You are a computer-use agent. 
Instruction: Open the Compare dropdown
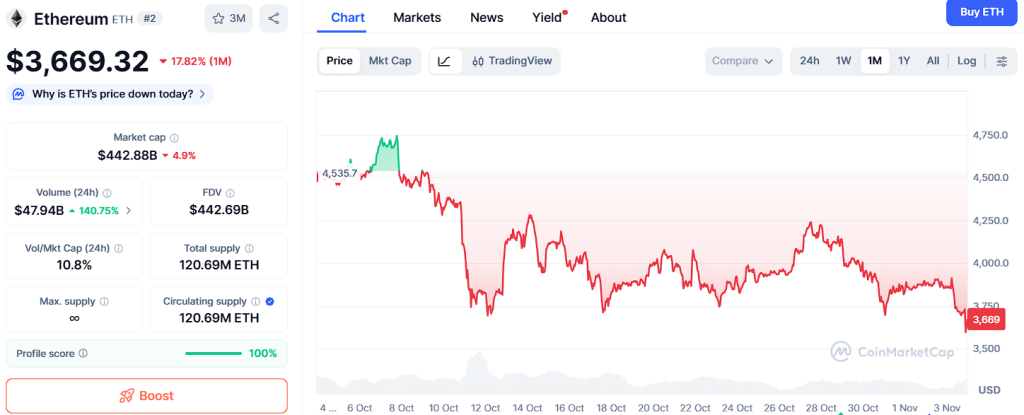click(742, 61)
